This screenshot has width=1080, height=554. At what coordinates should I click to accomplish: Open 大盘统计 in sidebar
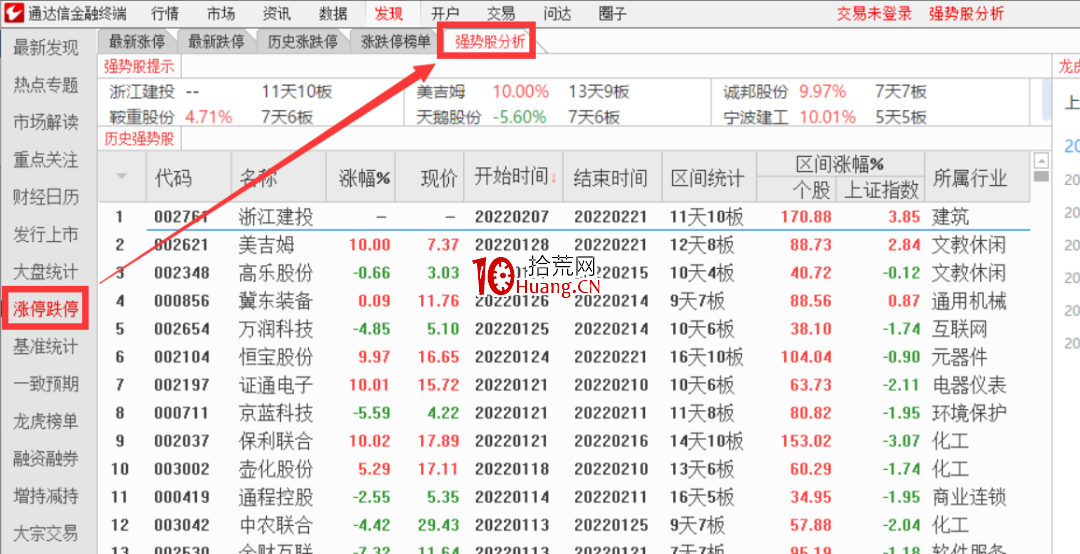[46, 272]
